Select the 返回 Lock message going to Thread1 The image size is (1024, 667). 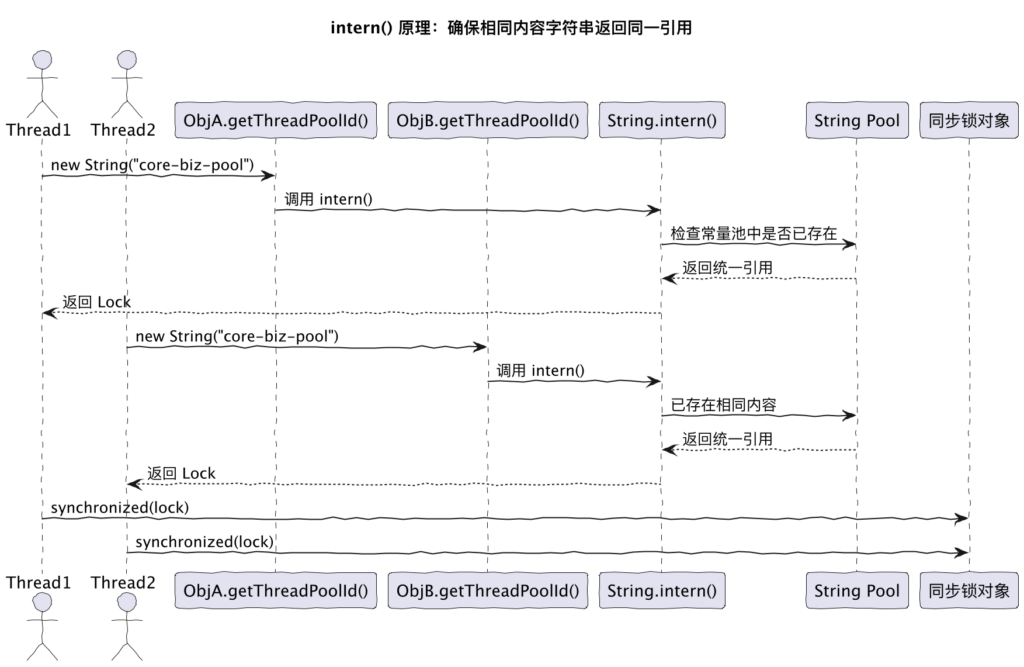click(97, 301)
